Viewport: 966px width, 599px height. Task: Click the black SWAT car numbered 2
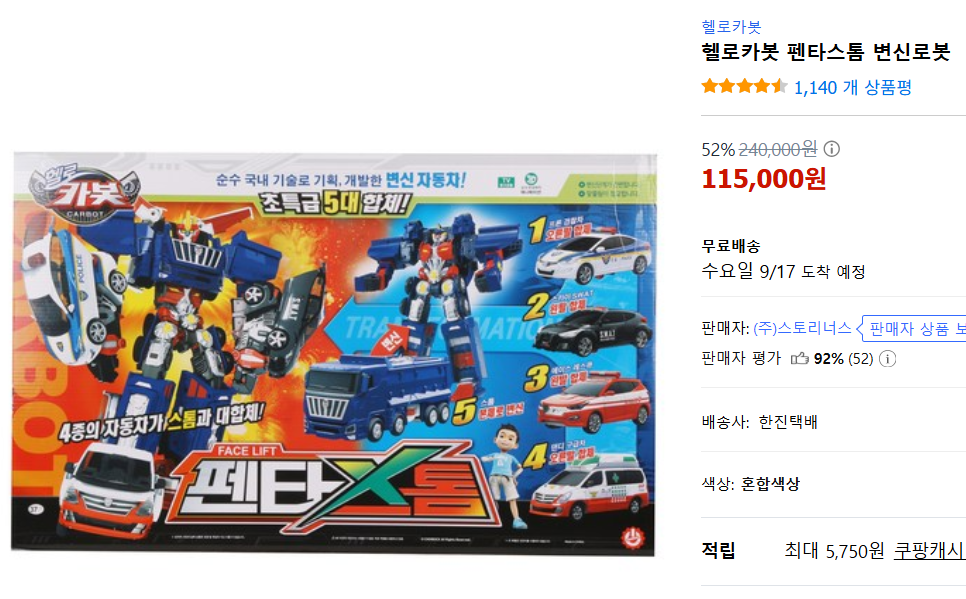pyautogui.click(x=591, y=331)
